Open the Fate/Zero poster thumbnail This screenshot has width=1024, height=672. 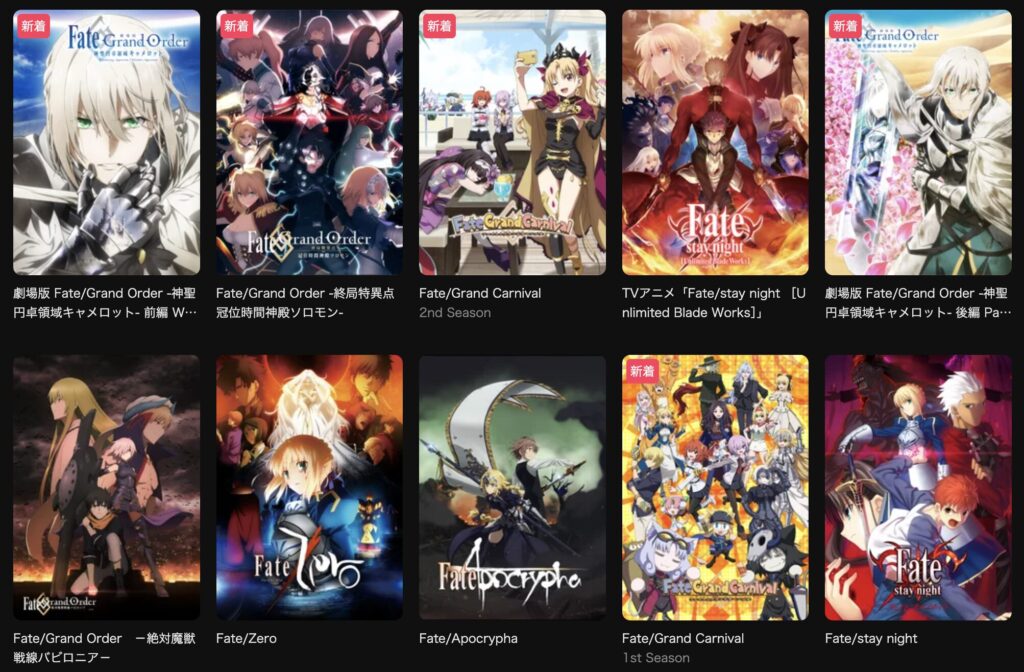[x=309, y=487]
